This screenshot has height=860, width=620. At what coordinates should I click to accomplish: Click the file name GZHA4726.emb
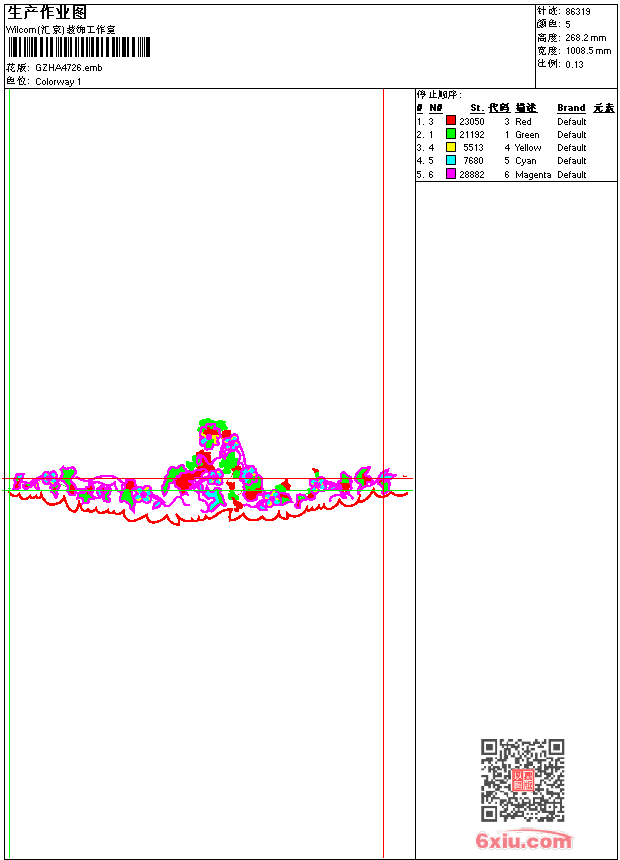(x=69, y=67)
